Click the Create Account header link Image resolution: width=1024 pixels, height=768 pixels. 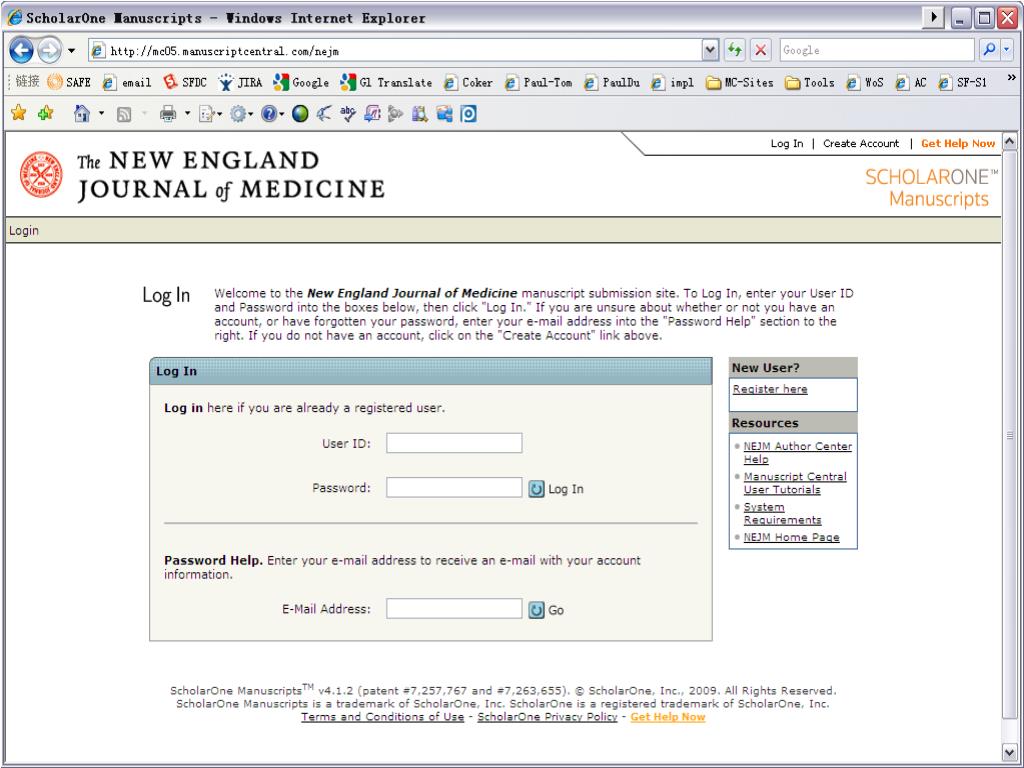click(x=861, y=144)
